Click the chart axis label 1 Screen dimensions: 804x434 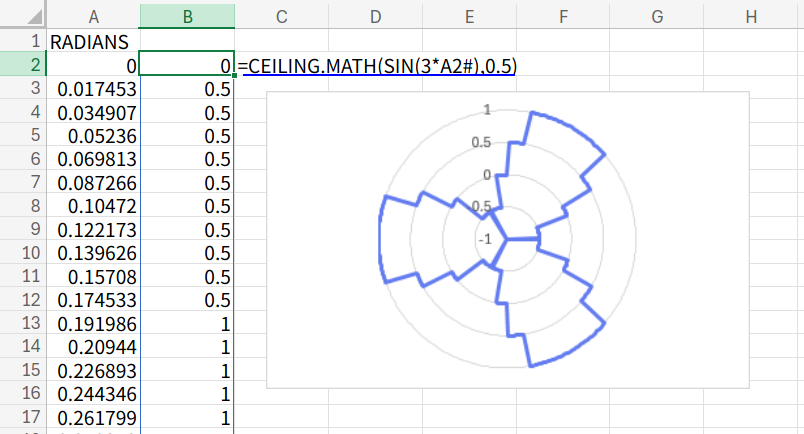pos(487,110)
